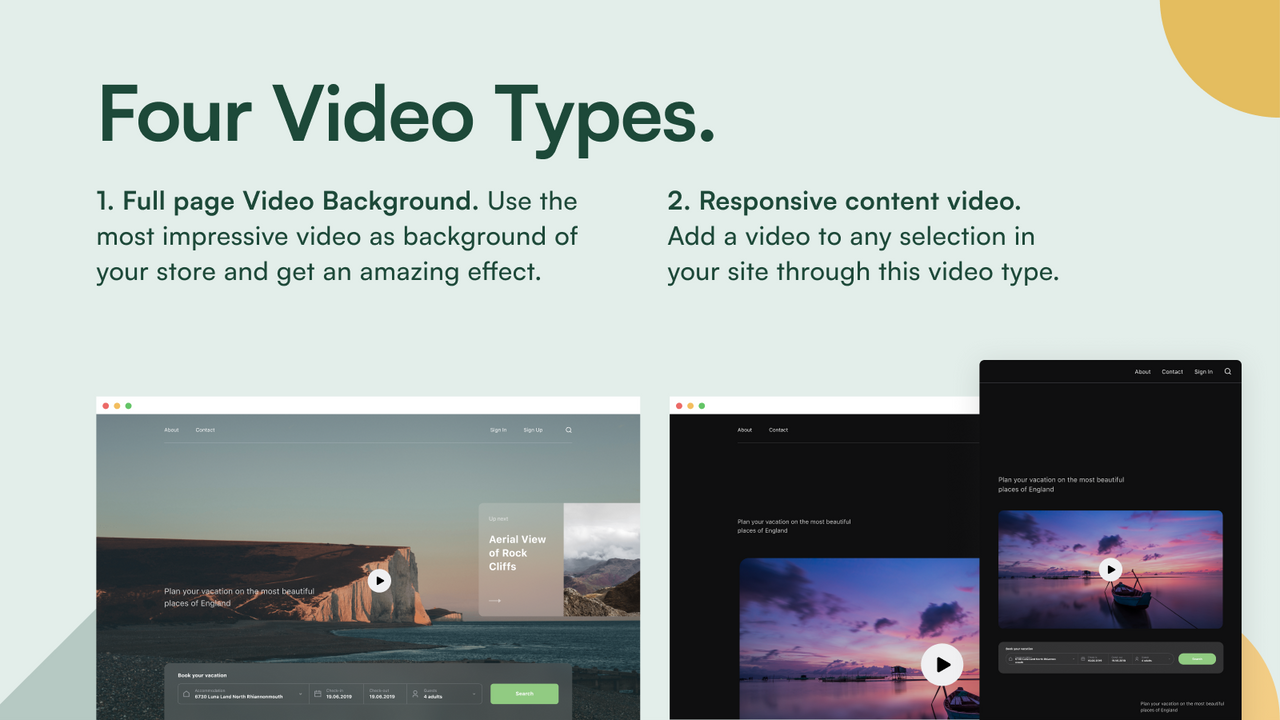This screenshot has width=1280, height=720.
Task: Click Sign In in left cliff mockup
Action: (498, 430)
